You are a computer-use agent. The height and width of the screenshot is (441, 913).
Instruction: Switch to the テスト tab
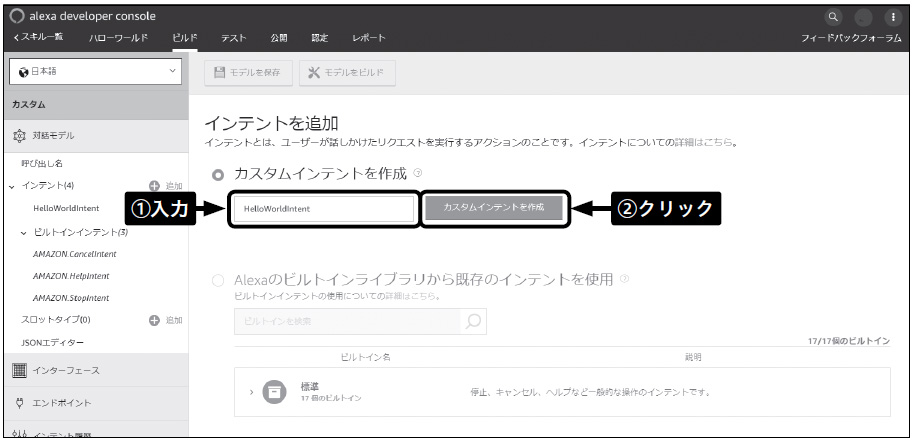(233, 38)
